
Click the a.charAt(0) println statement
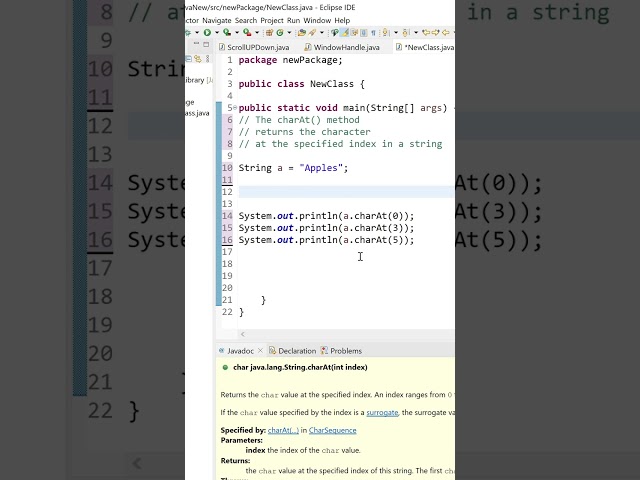[x=326, y=216]
